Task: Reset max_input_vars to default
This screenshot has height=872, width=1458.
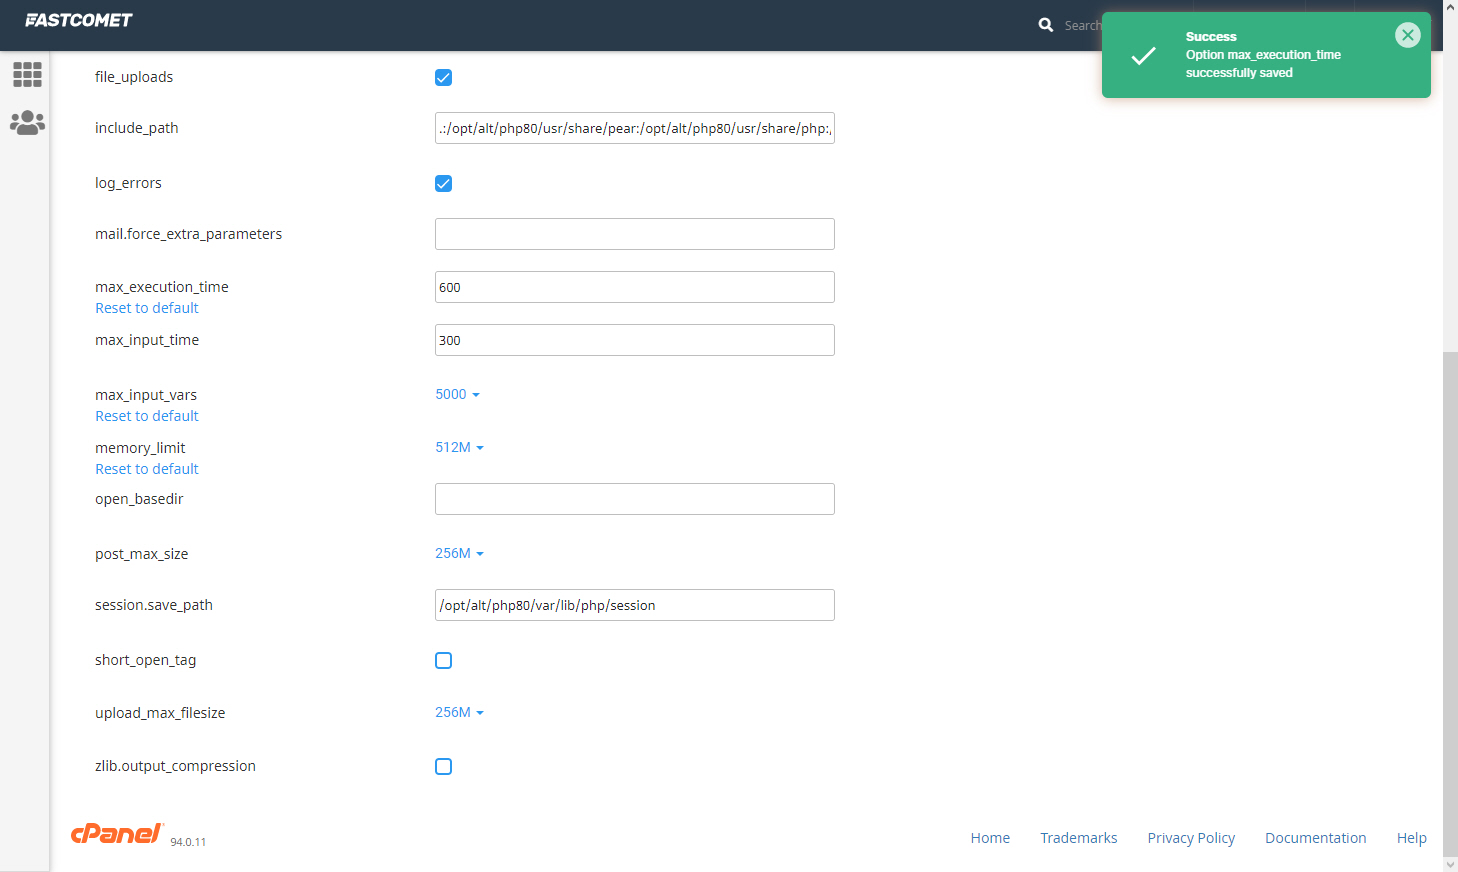Action: tap(147, 416)
